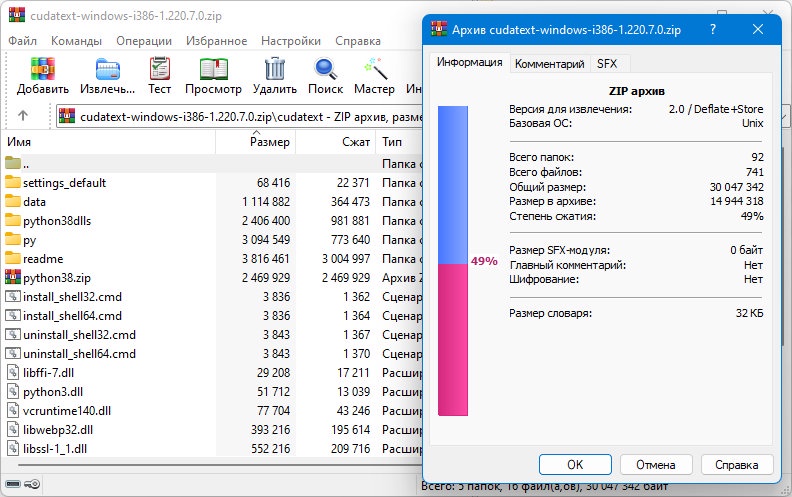Click the Удалить trash bin icon
This screenshot has width=792, height=497.
pos(275,69)
